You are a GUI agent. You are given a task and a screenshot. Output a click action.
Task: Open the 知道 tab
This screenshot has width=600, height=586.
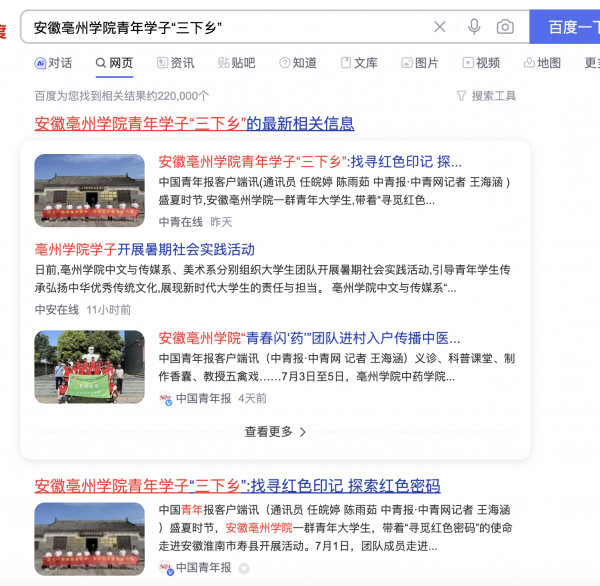click(298, 63)
